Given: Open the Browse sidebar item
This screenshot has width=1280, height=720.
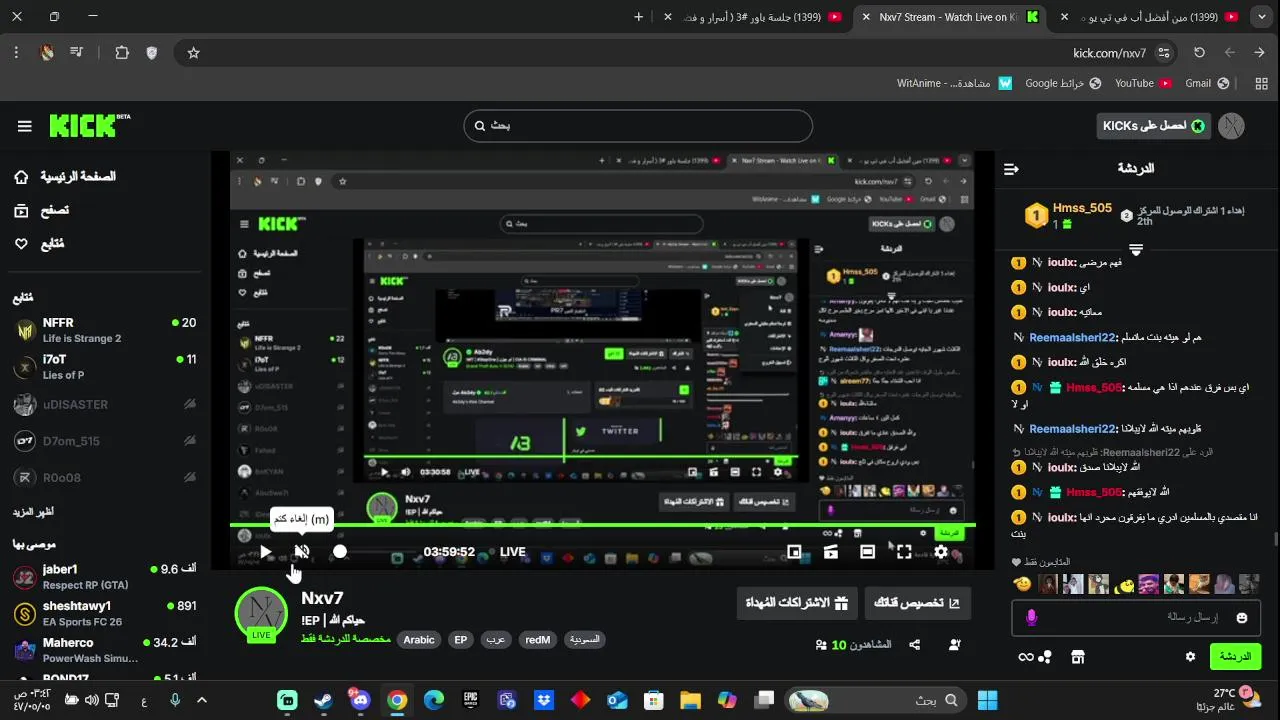Looking at the screenshot, I should [42, 211].
